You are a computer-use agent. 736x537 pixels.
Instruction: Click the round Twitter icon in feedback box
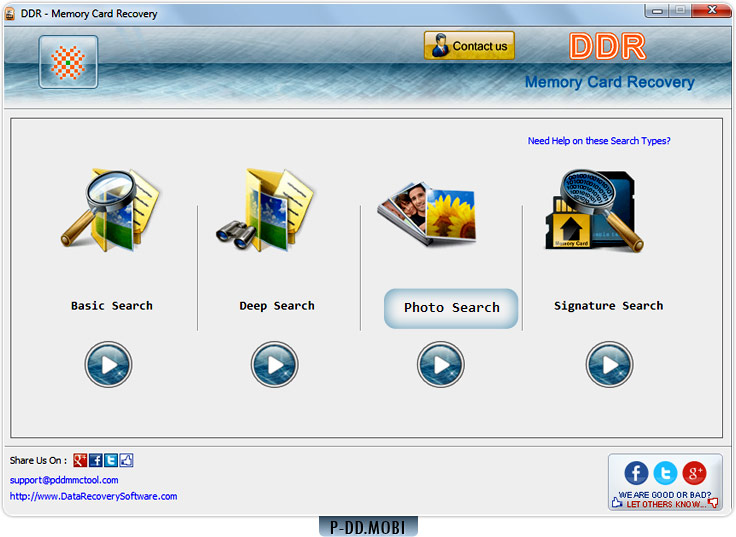pos(666,473)
